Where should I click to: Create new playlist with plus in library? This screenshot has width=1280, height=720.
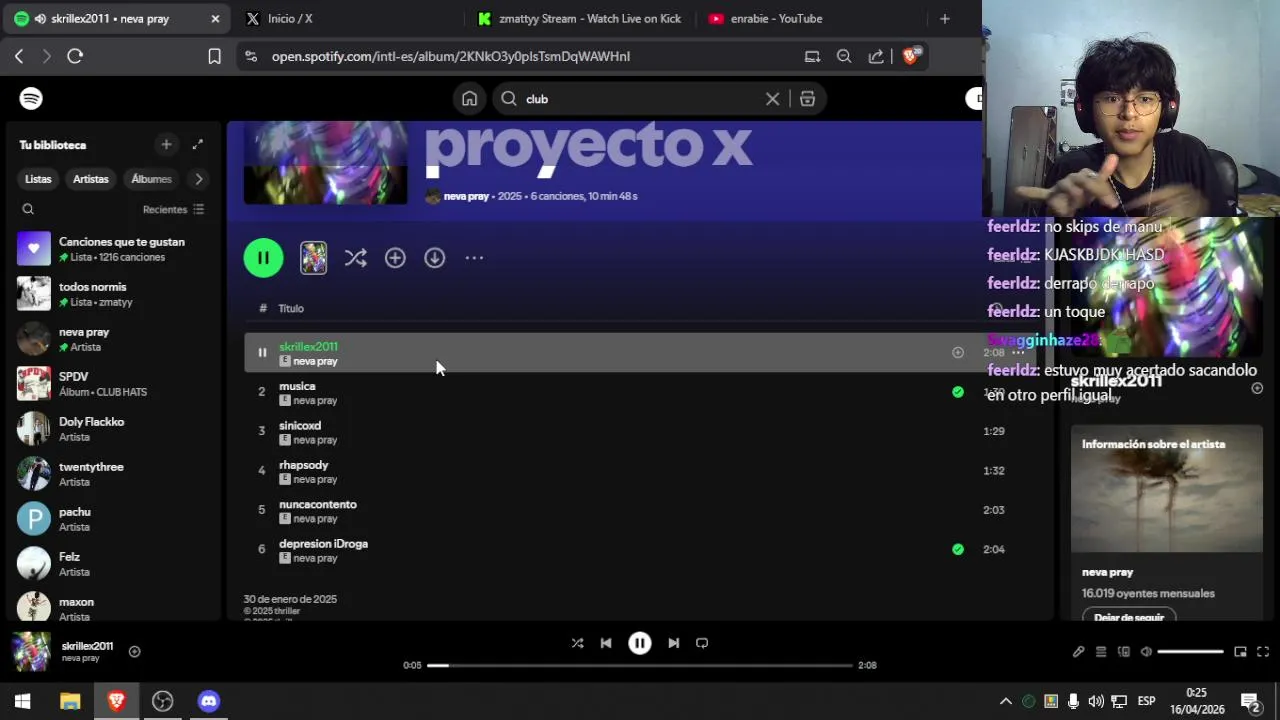coord(167,144)
